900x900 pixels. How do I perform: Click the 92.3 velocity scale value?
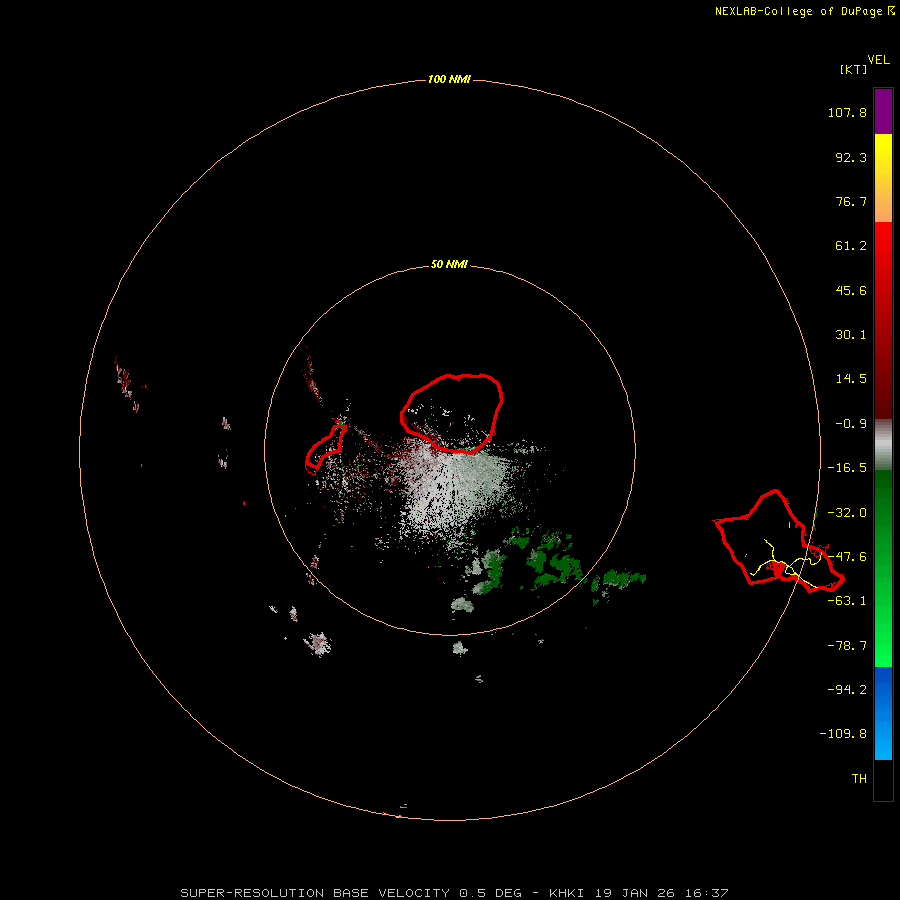[851, 157]
